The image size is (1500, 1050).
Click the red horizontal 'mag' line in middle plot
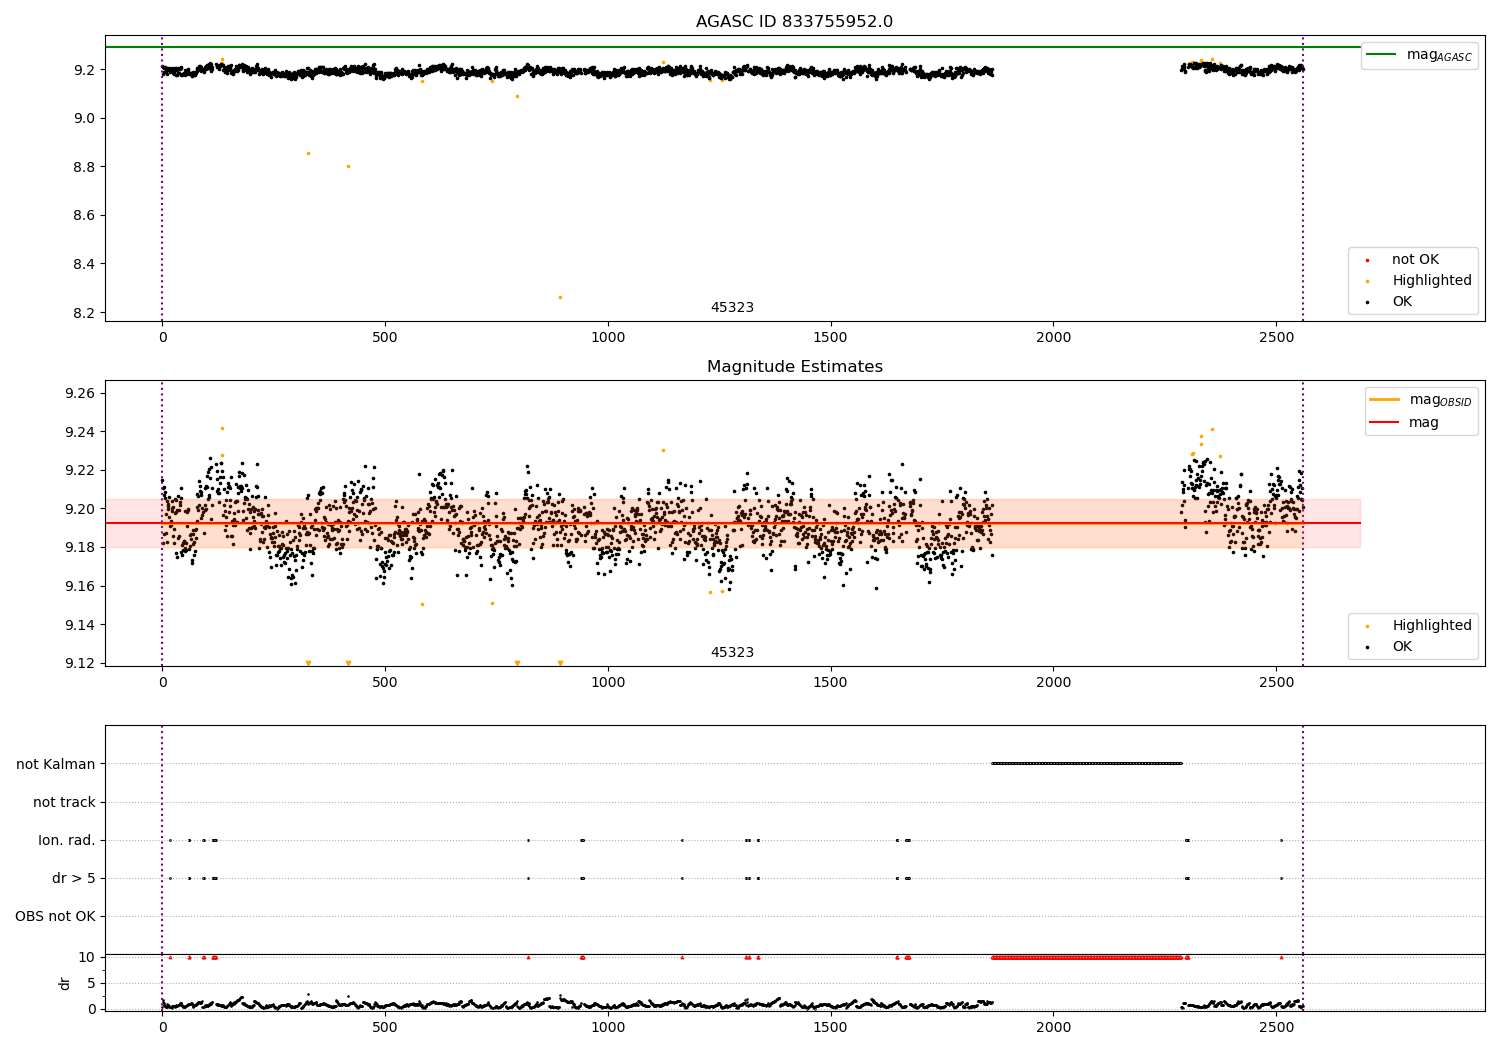tap(732, 523)
